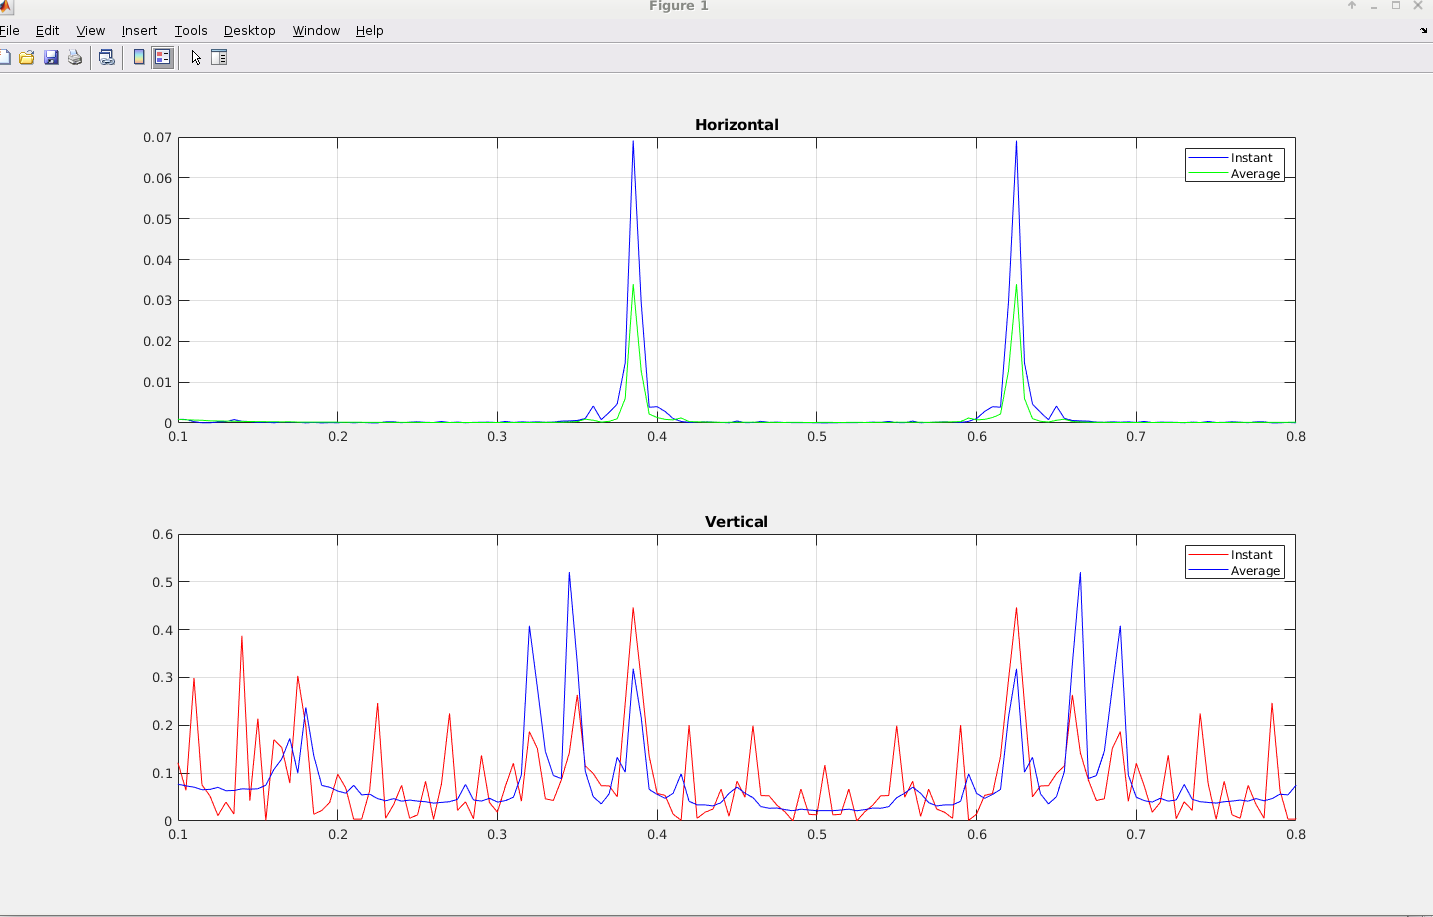Toggle the Insert Legend toolbar button

[162, 58]
